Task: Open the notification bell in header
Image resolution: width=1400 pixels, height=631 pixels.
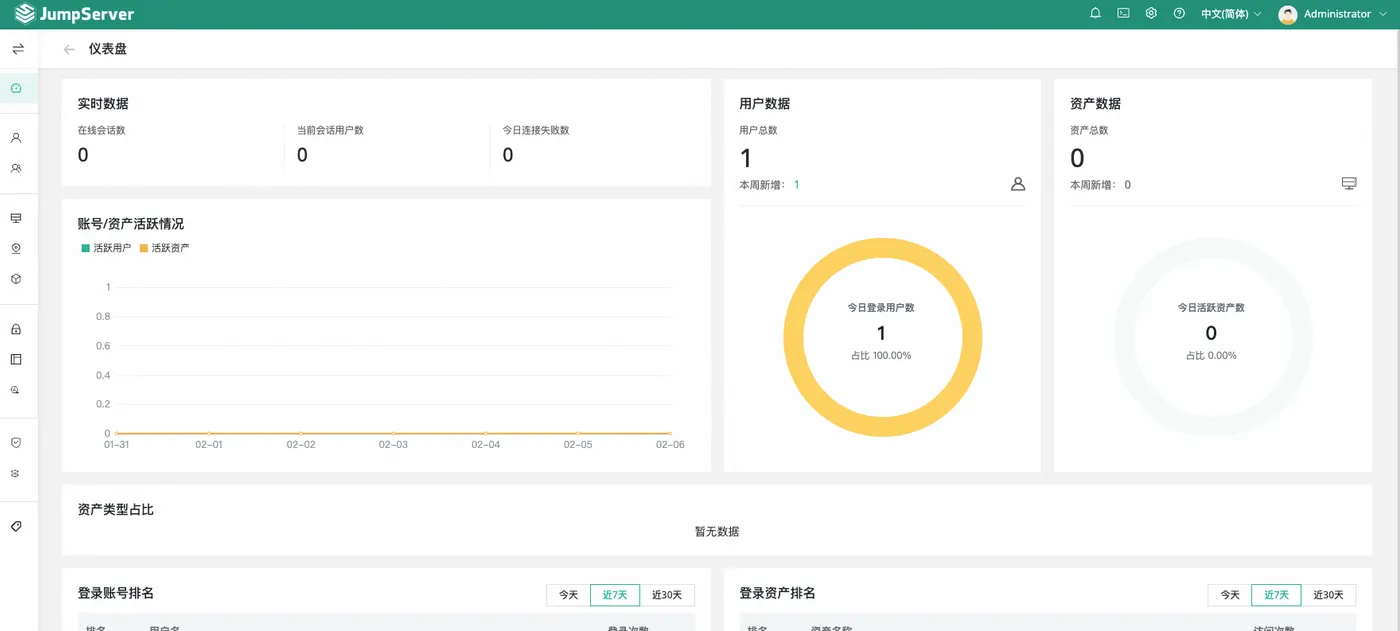Action: tap(1095, 14)
